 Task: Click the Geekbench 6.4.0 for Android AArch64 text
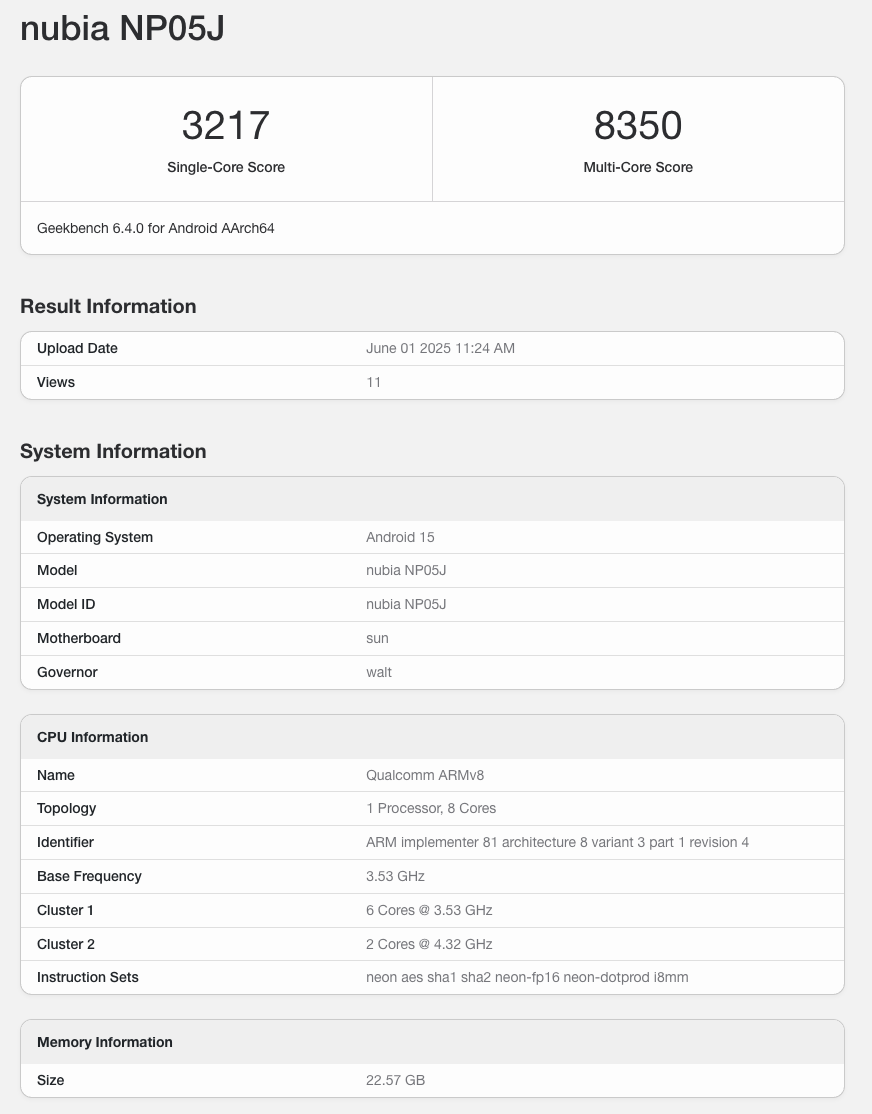coord(156,228)
